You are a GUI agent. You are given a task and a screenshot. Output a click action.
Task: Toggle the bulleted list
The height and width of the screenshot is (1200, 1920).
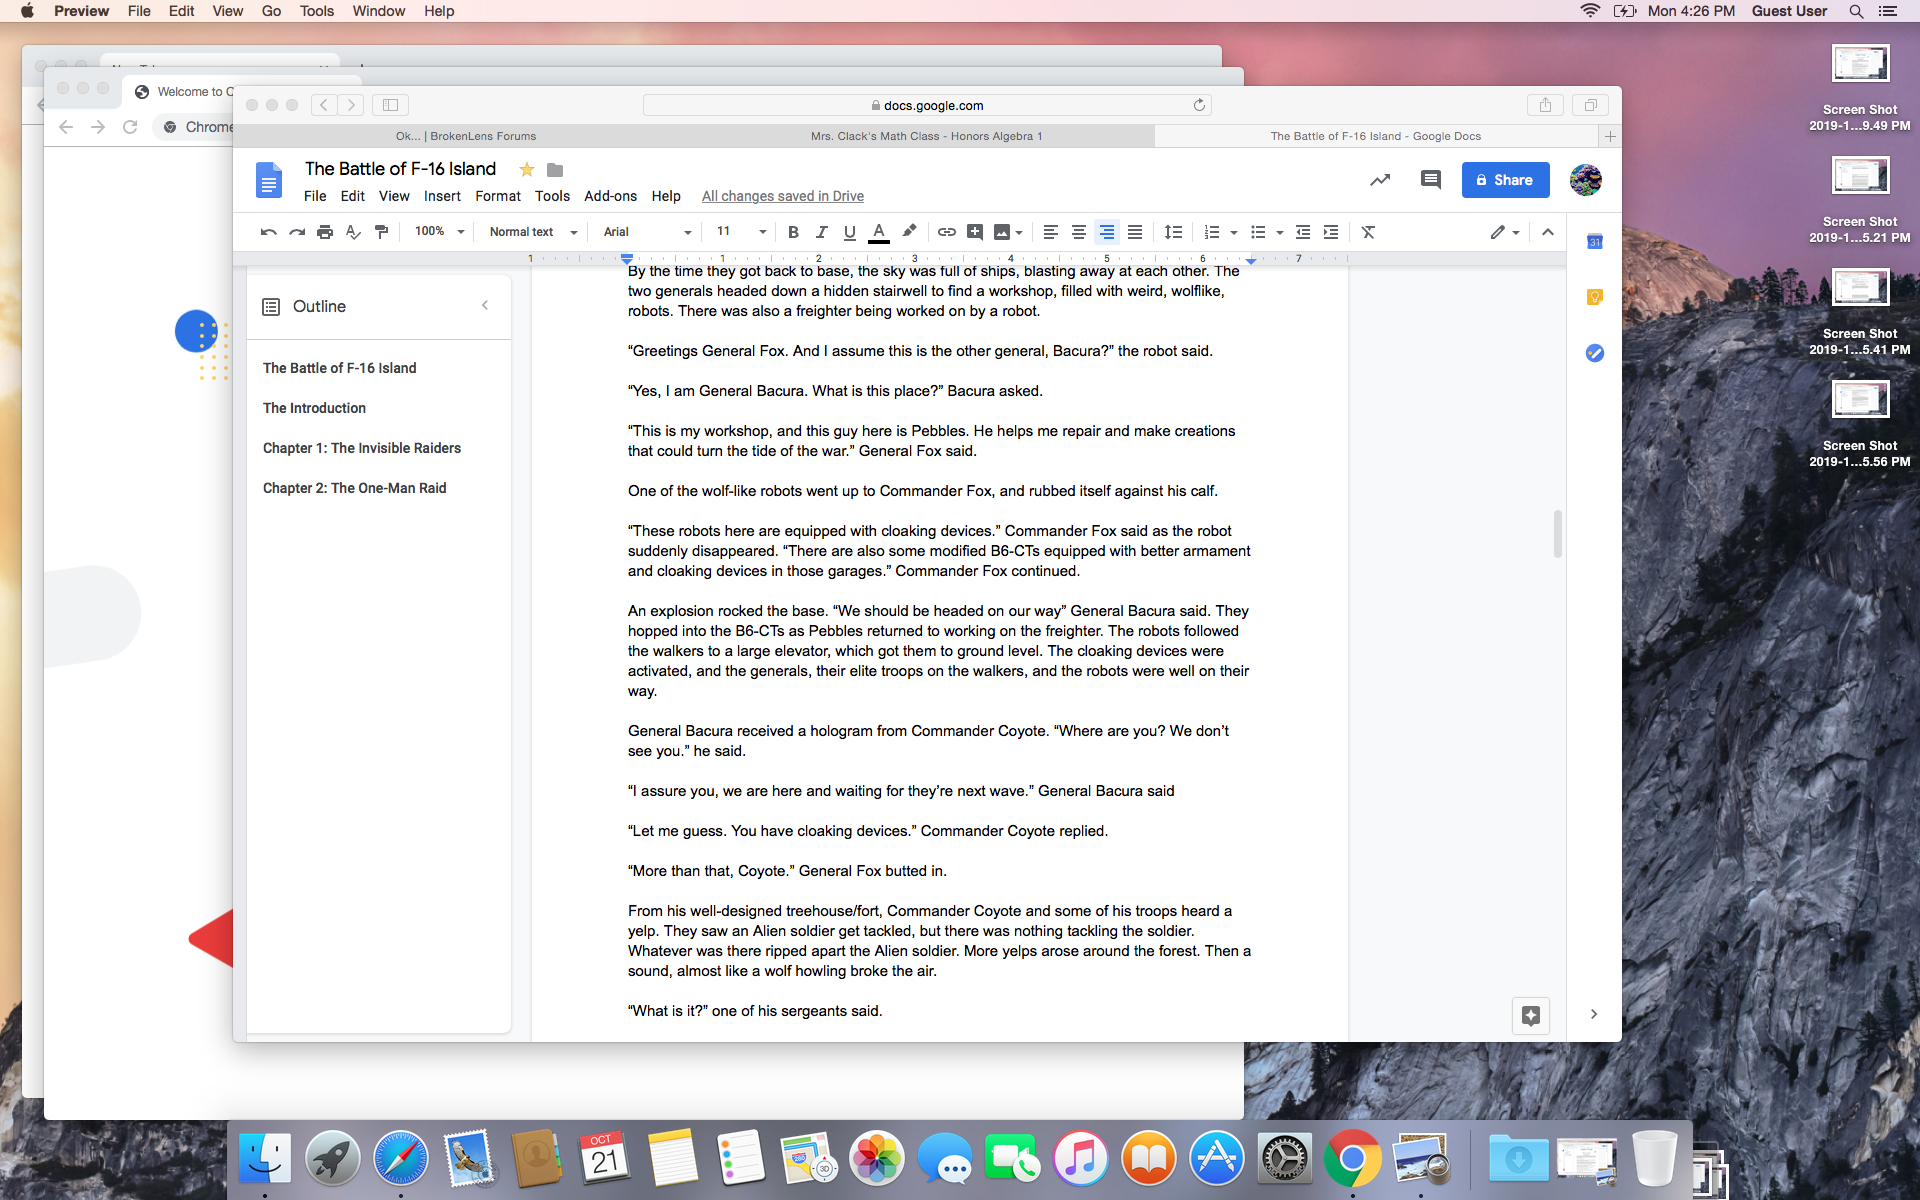[x=1258, y=232]
